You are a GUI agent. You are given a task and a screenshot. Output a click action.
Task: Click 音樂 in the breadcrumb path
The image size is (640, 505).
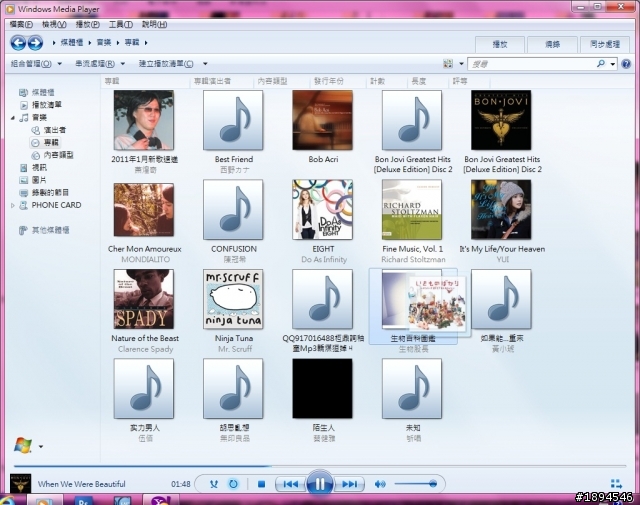point(104,42)
